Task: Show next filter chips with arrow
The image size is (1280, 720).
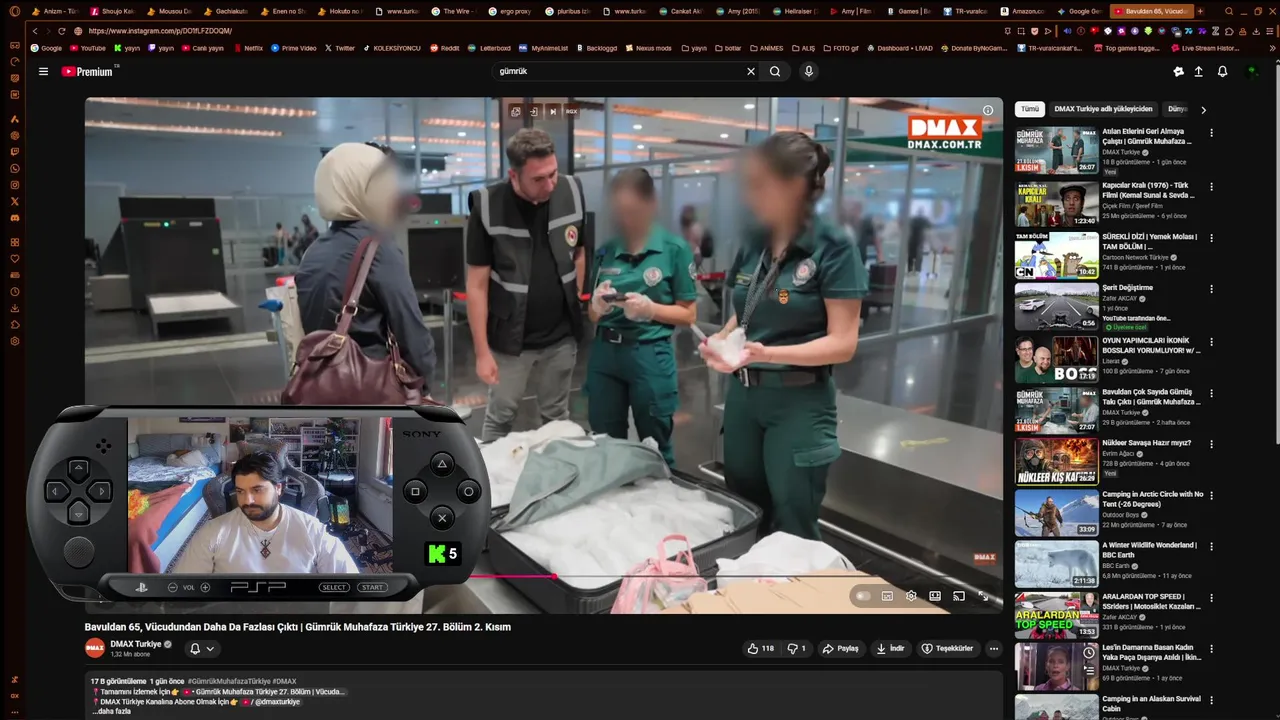Action: click(1203, 110)
